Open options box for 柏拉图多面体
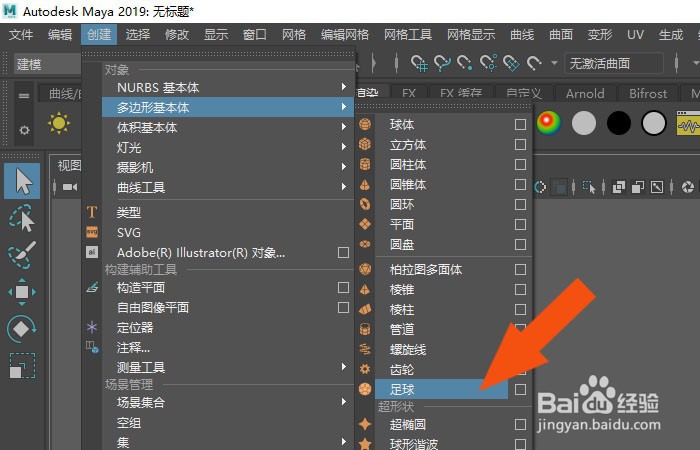The height and width of the screenshot is (450, 700). [520, 269]
